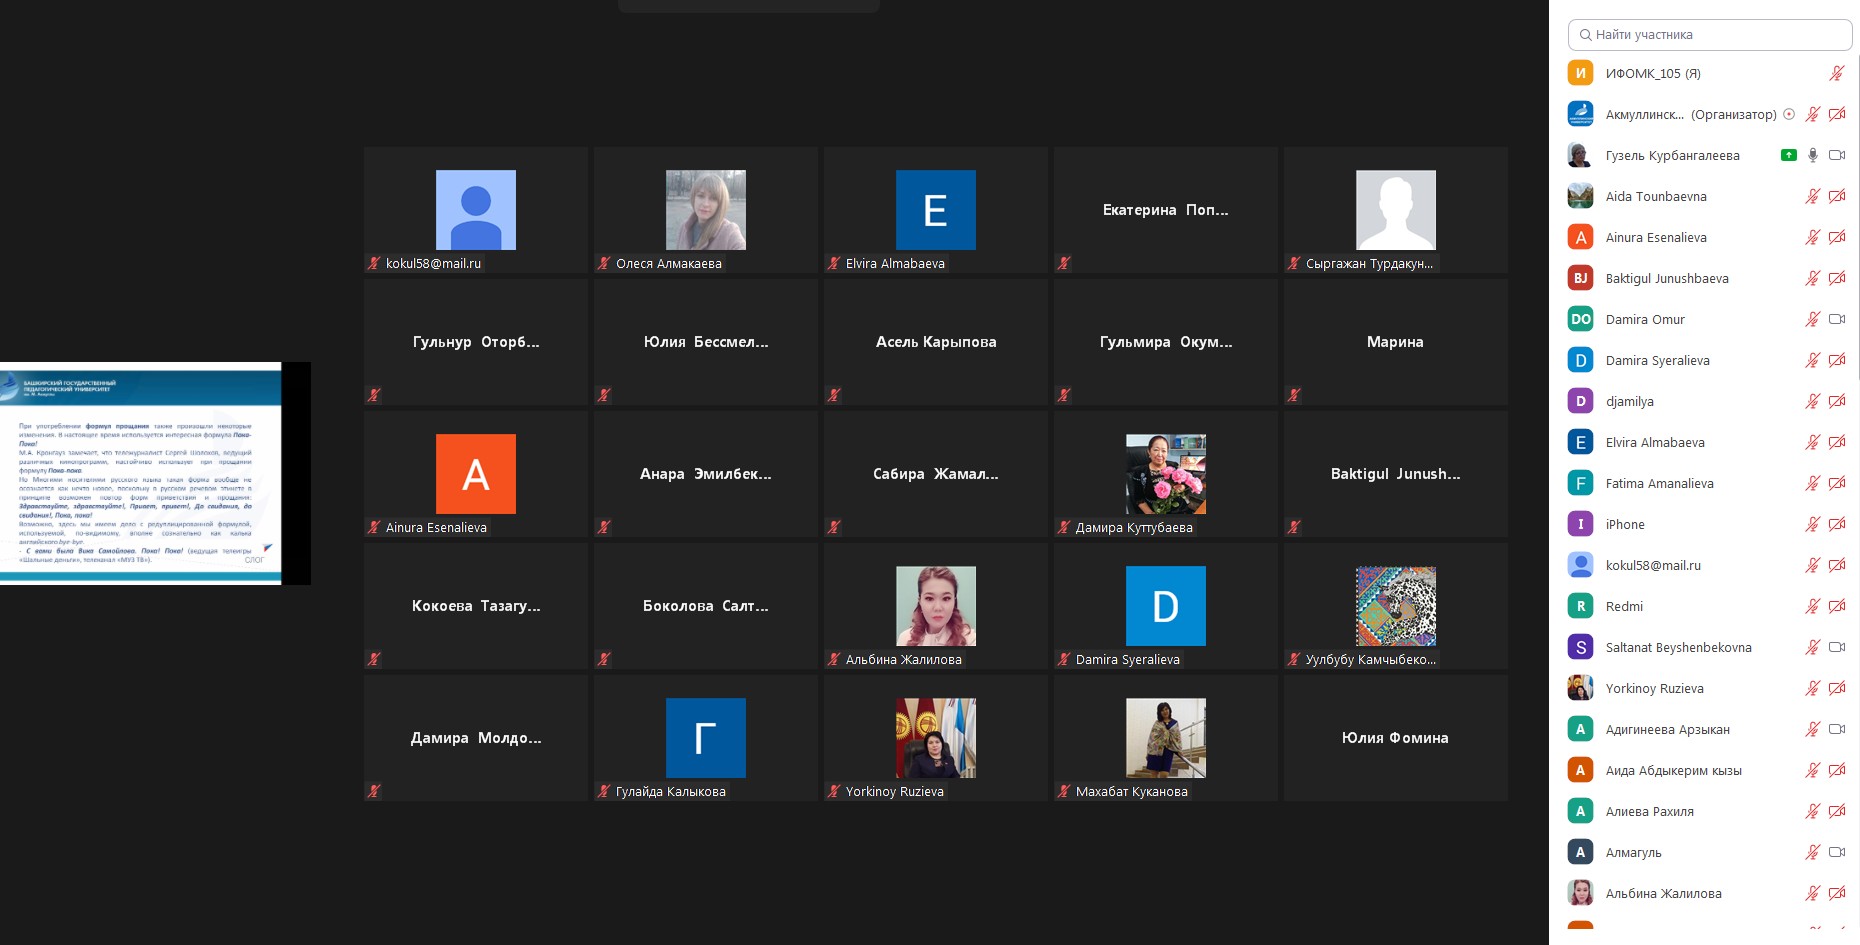
Task: Click the participant list scrollbar
Action: (1856, 220)
